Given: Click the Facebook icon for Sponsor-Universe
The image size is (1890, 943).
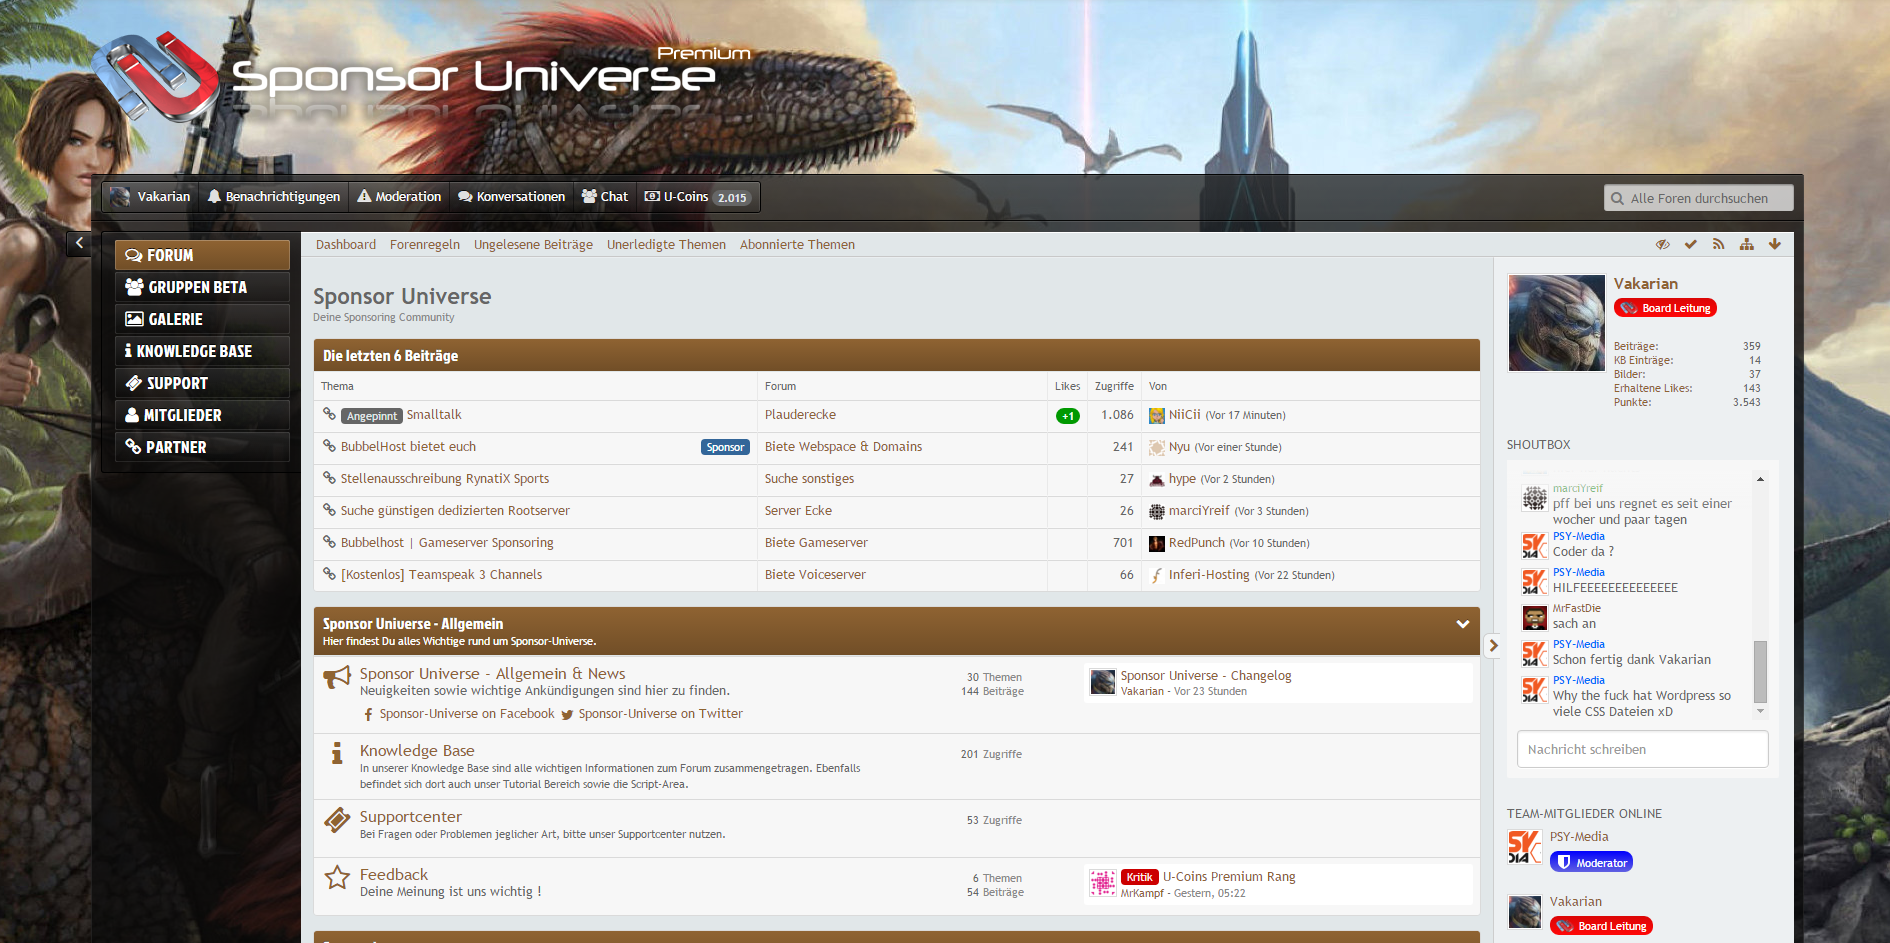Looking at the screenshot, I should click(368, 714).
